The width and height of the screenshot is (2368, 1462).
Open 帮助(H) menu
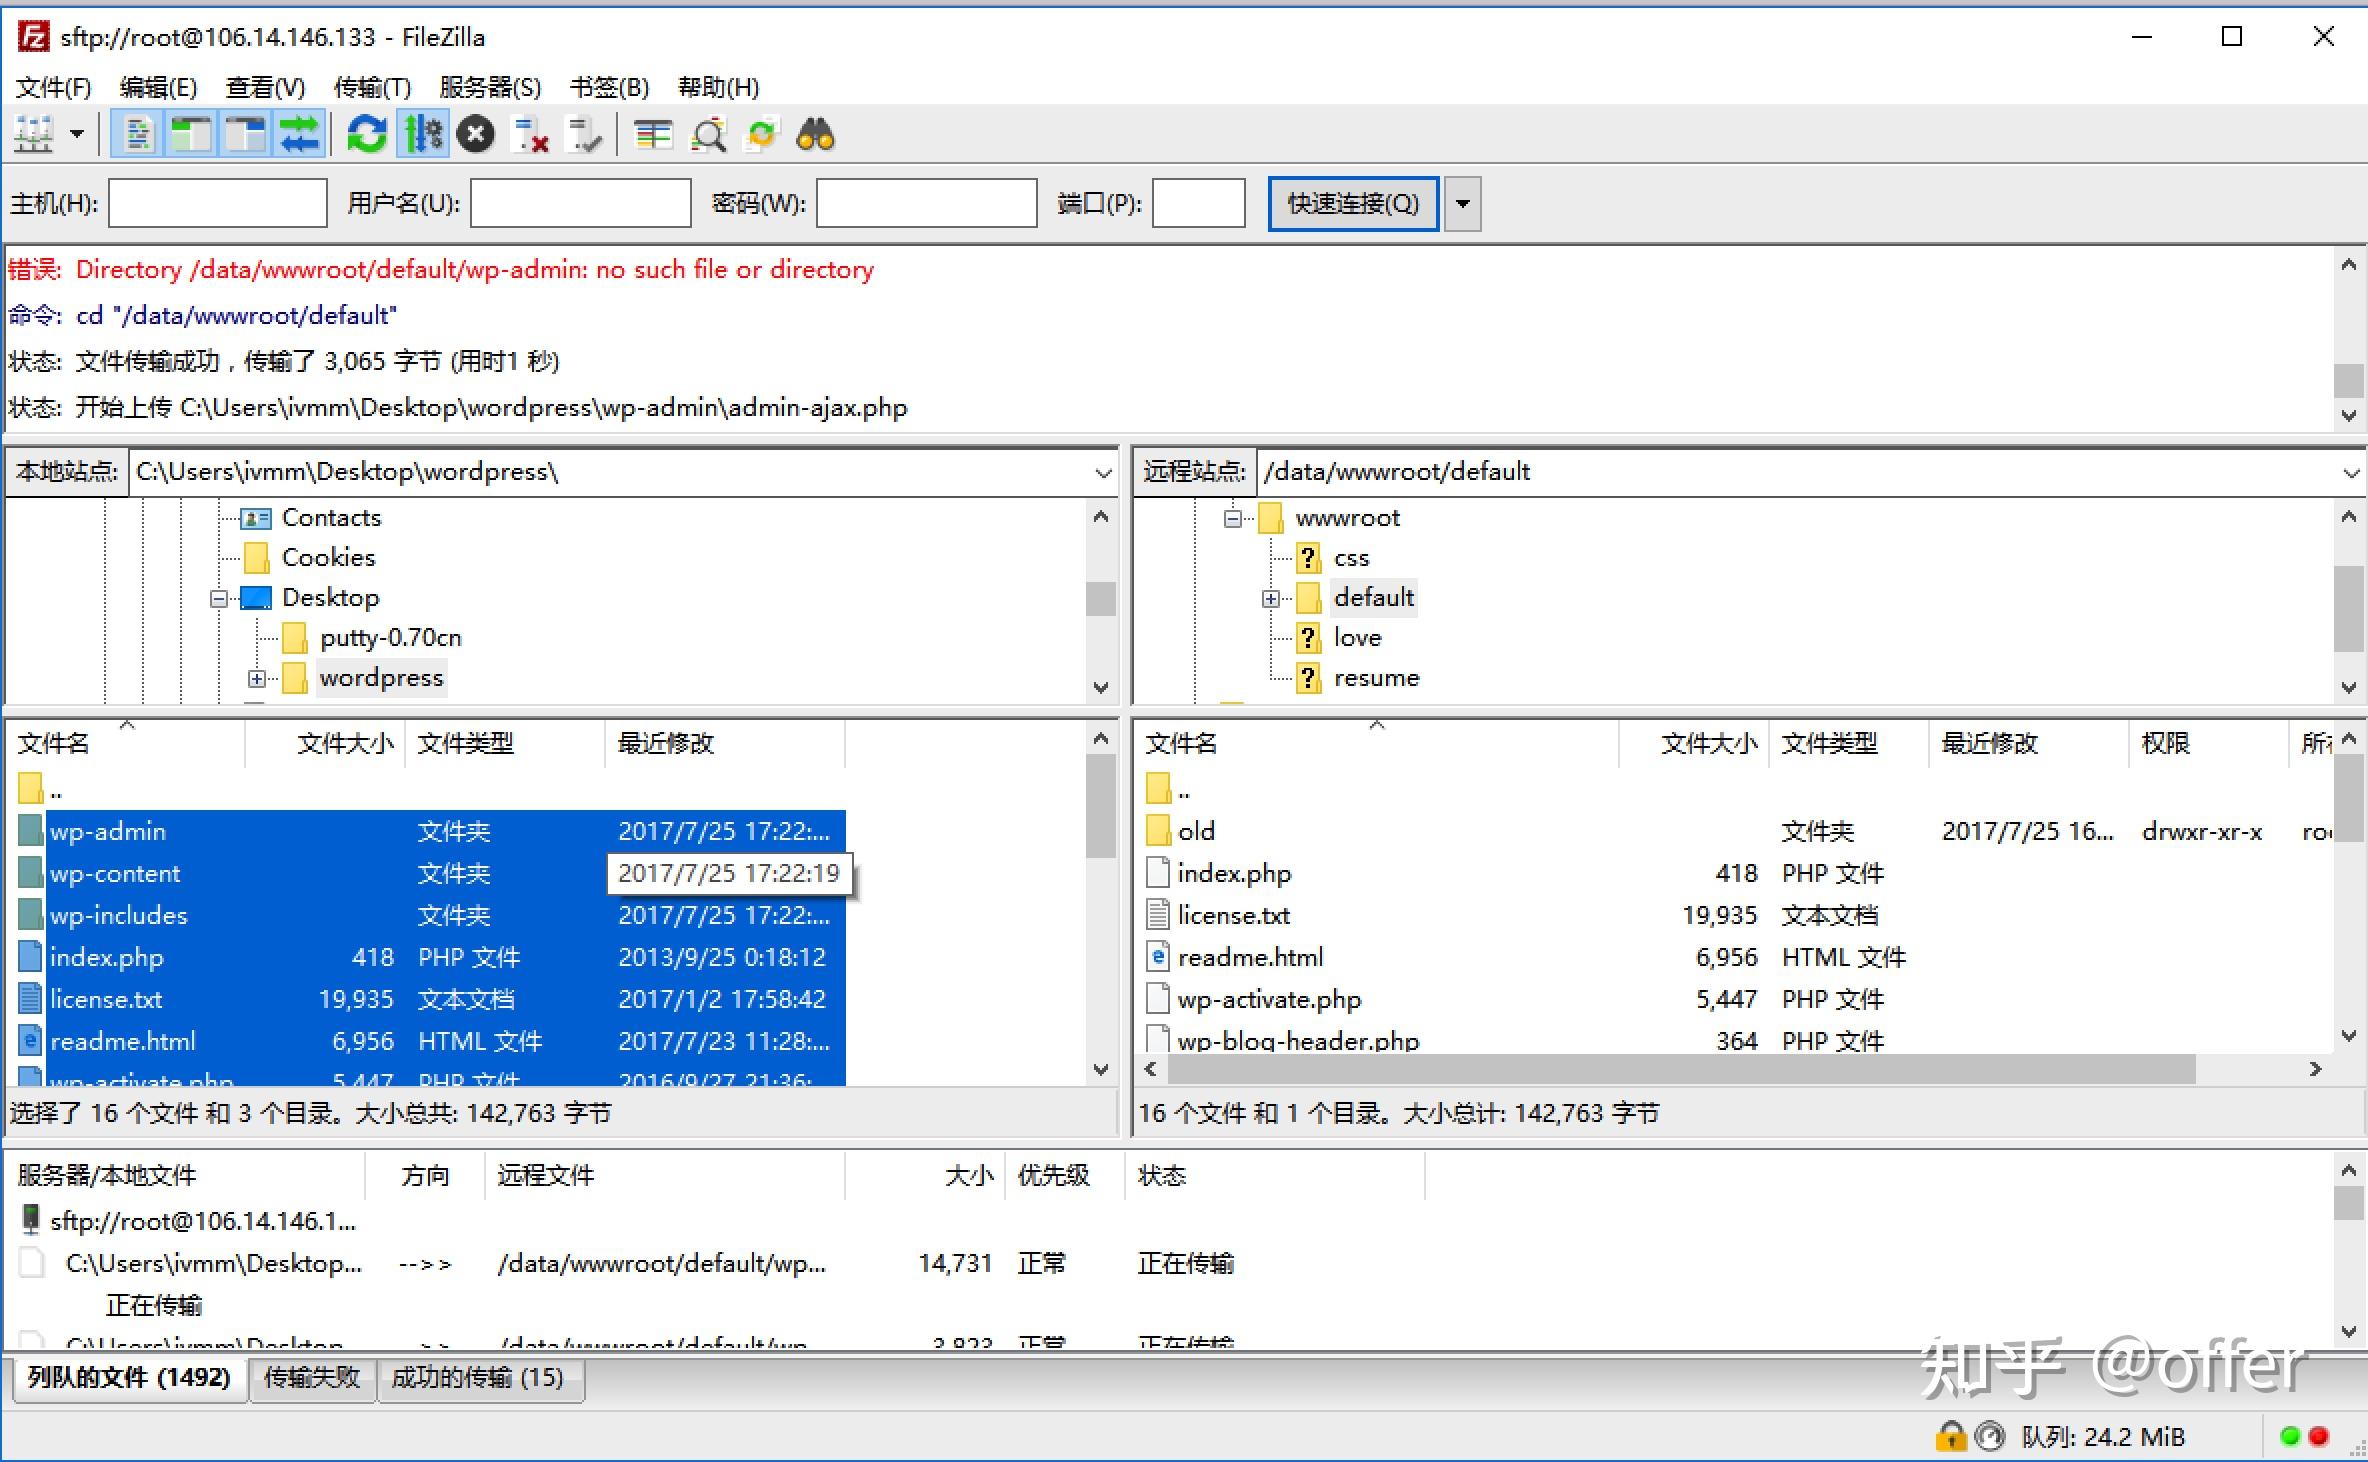pos(718,87)
